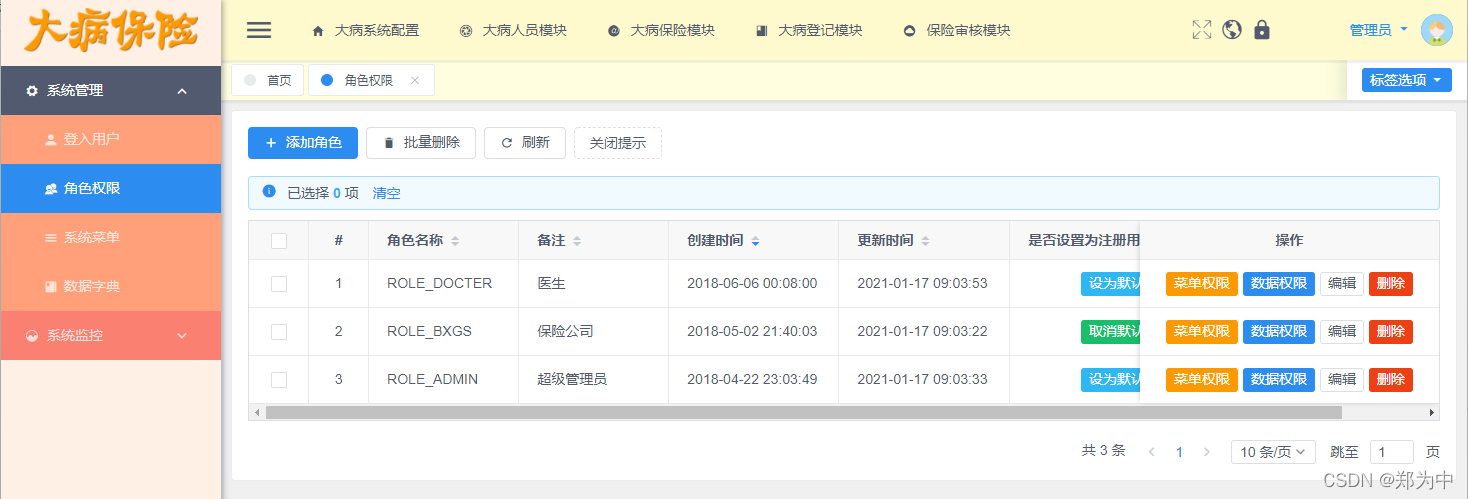The height and width of the screenshot is (499, 1468).
Task: Click 菜单权限 for ROLE_BXGS
Action: [x=1202, y=331]
